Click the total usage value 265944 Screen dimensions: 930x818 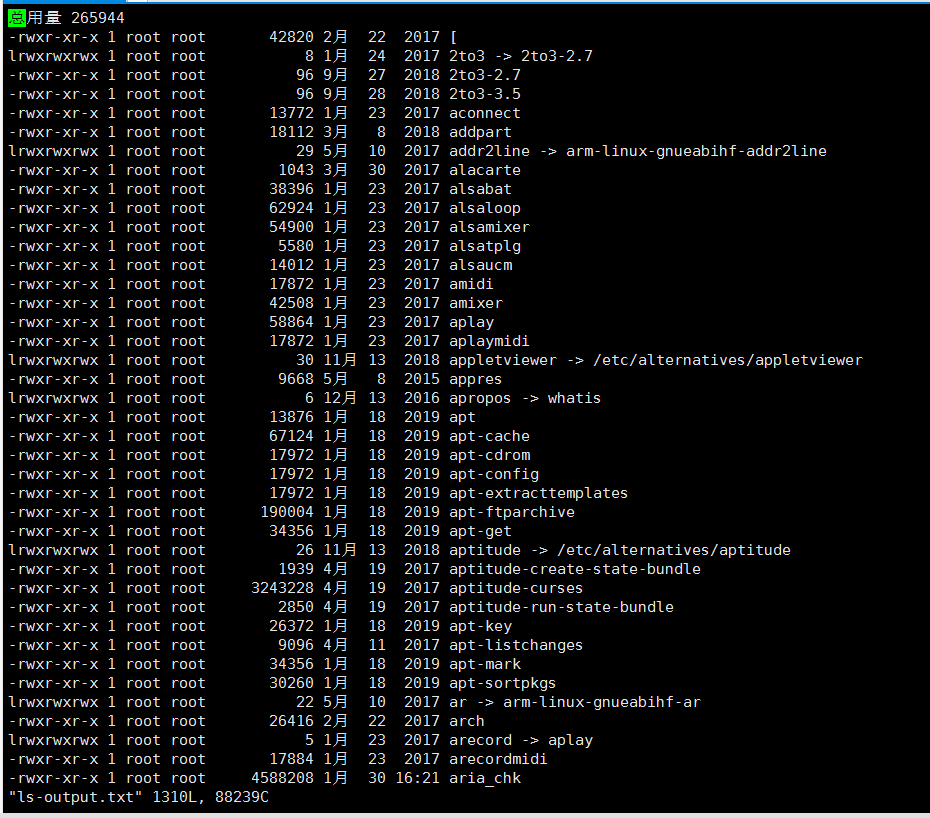coord(98,18)
